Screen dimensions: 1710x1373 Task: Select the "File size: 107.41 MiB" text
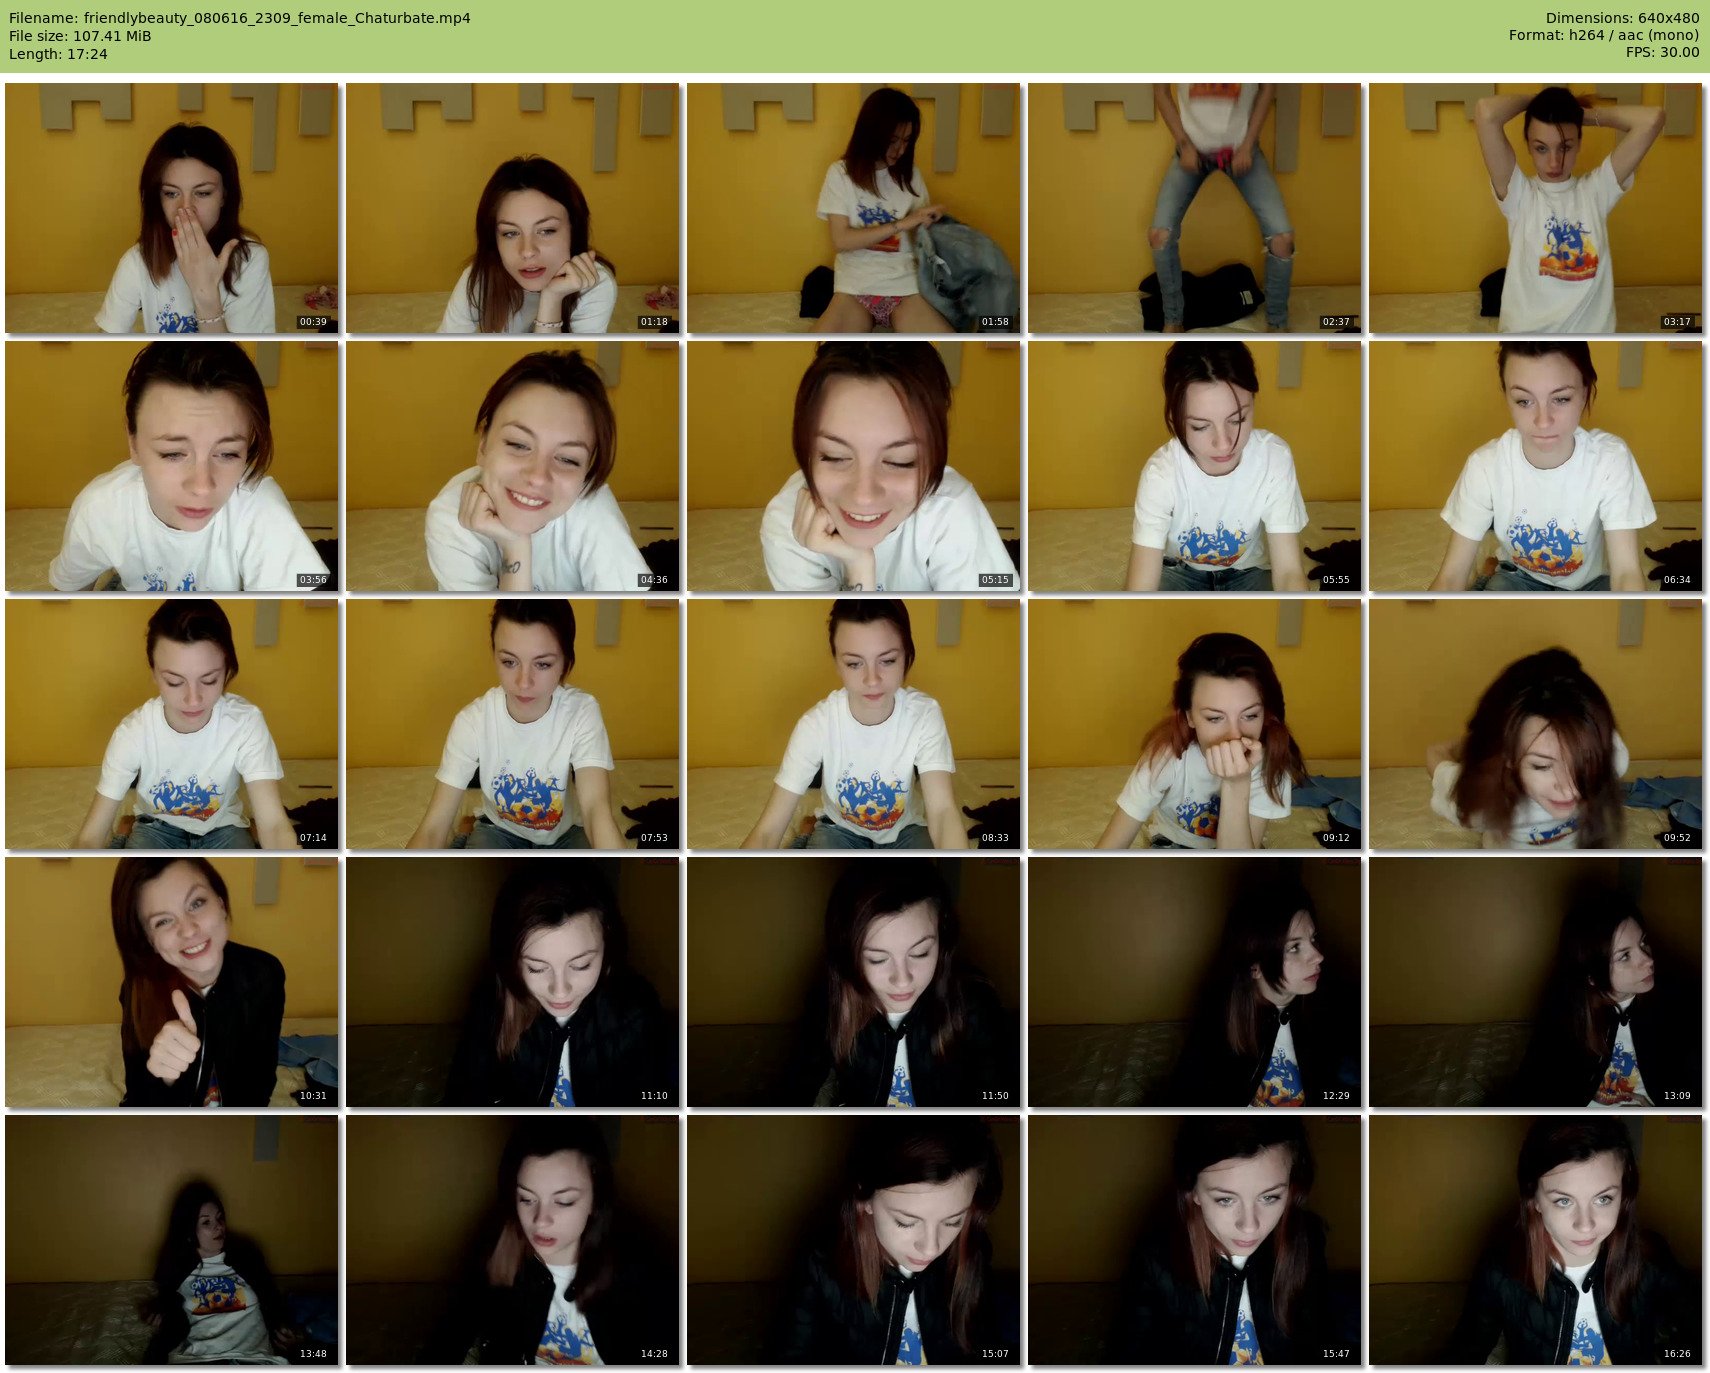(x=80, y=36)
